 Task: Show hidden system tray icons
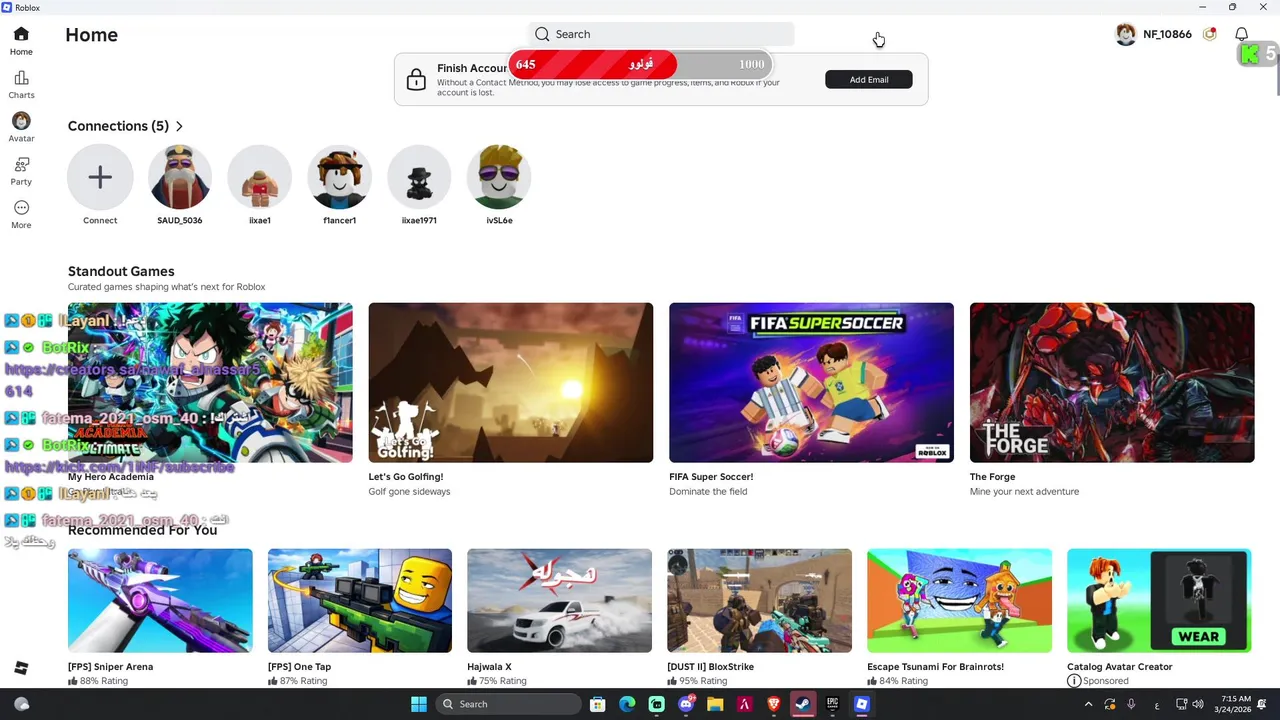(x=1089, y=704)
